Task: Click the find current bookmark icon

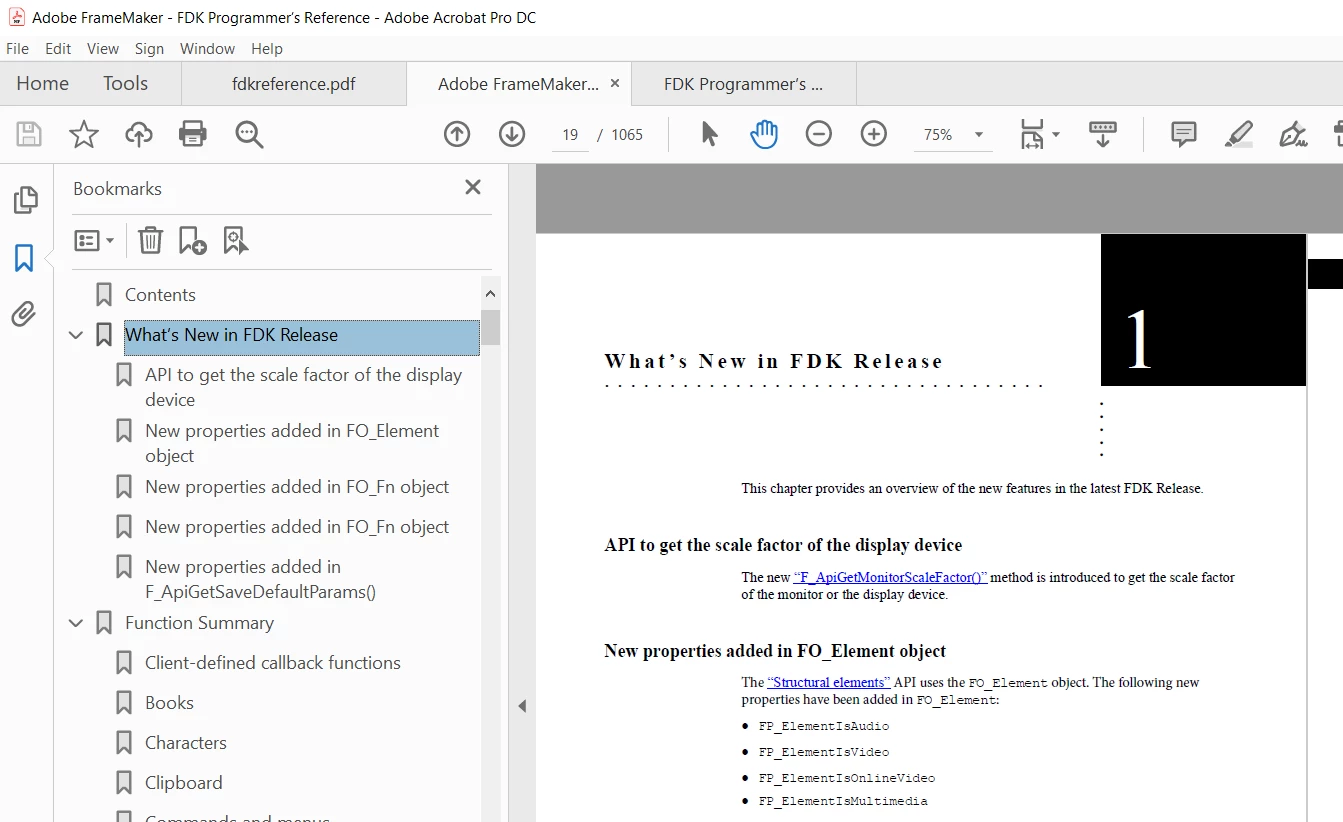Action: point(236,240)
